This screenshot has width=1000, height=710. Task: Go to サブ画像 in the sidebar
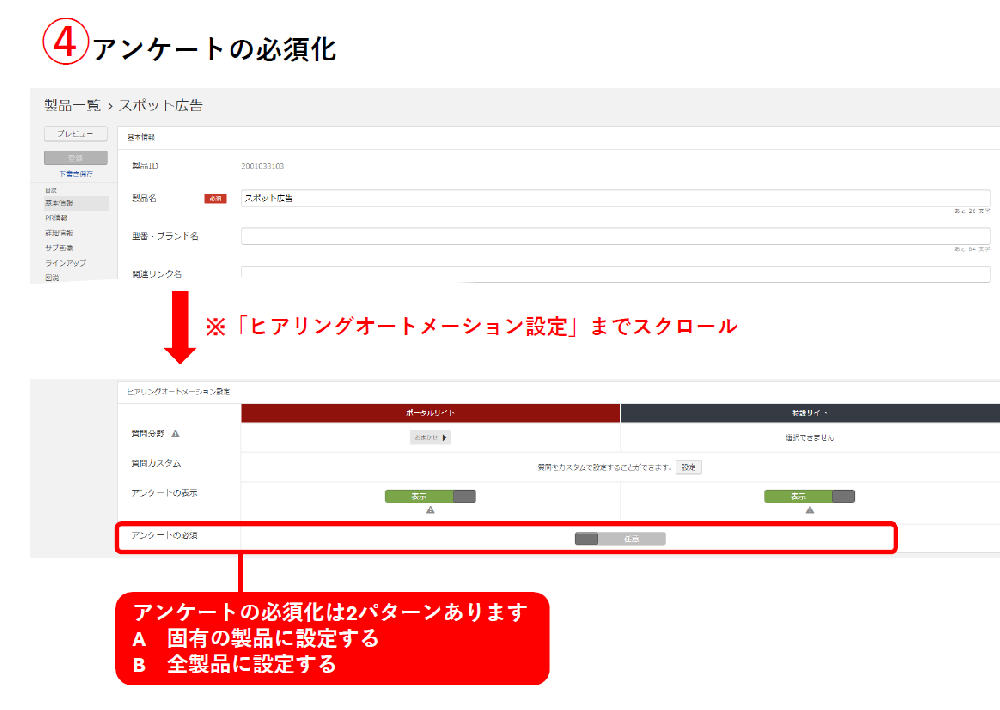[59, 247]
